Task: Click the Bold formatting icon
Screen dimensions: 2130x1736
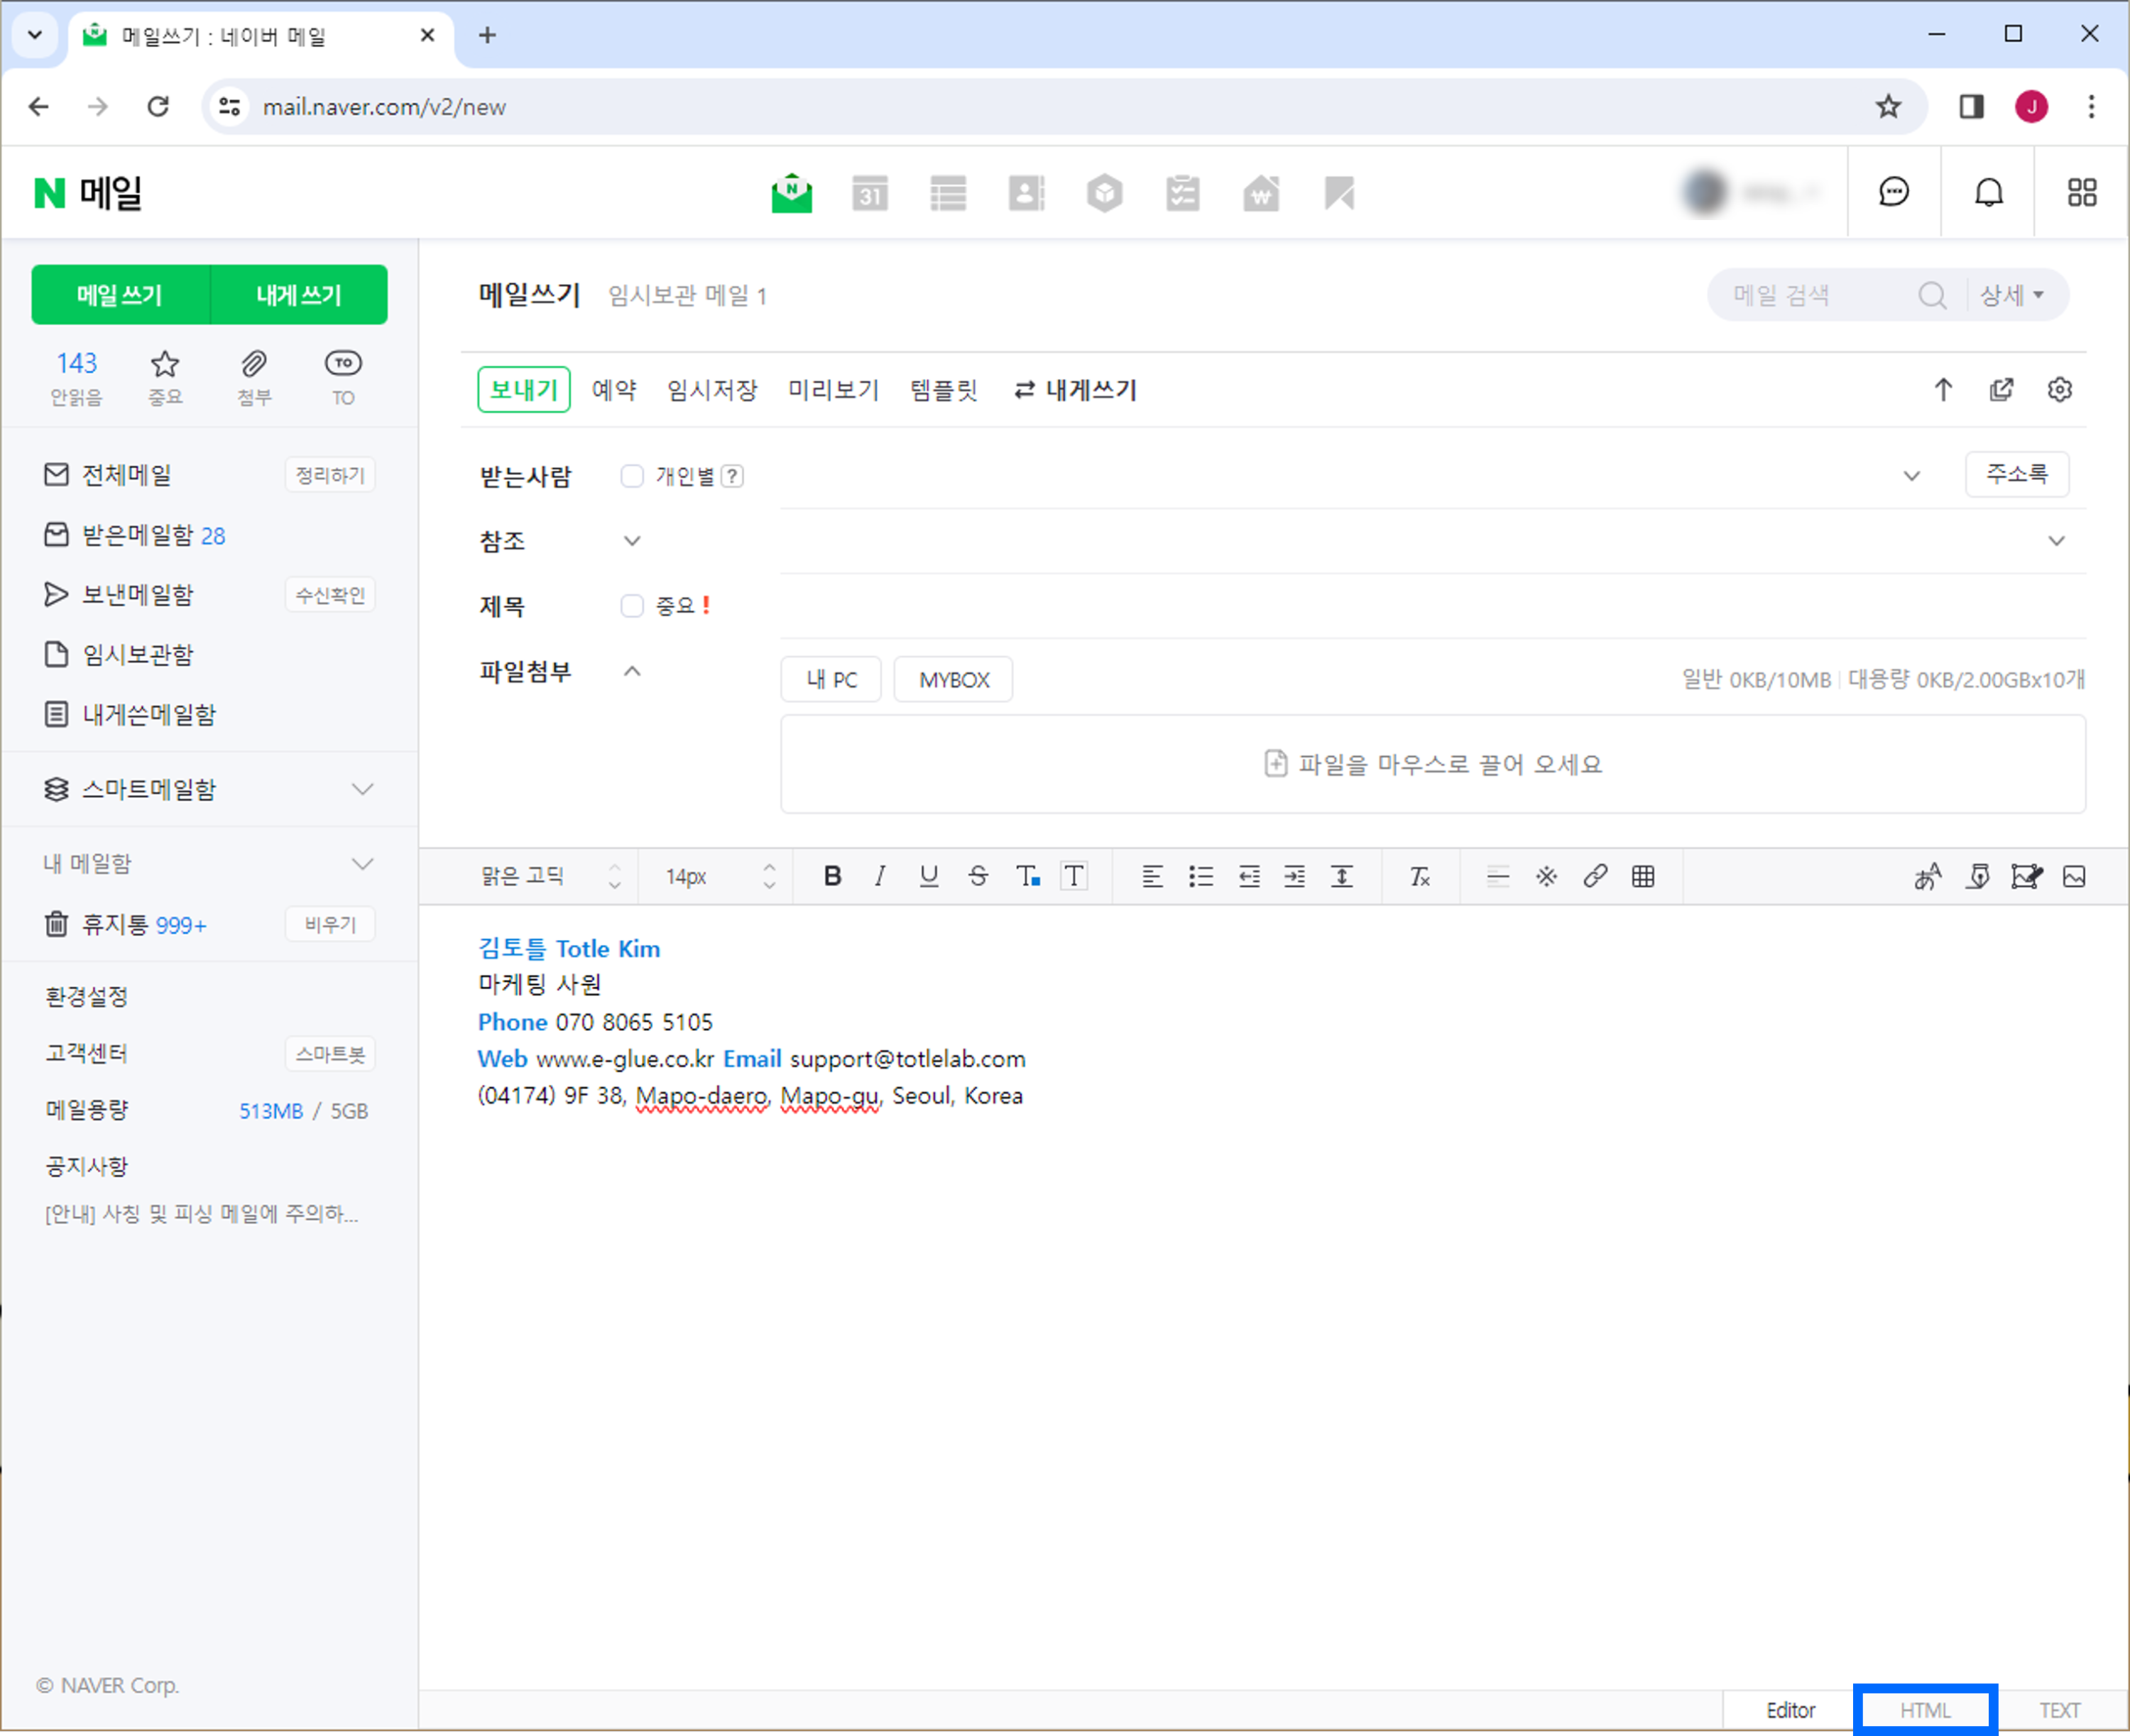Action: pyautogui.click(x=832, y=876)
